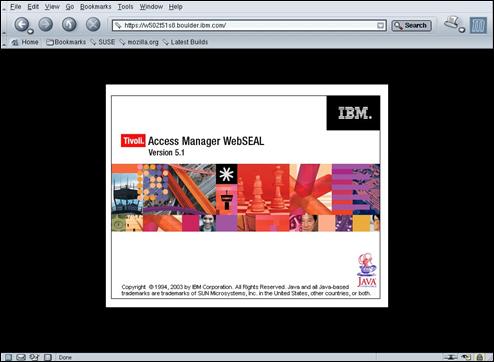Click the Java logo on WebSEAL page
The width and height of the screenshot is (494, 362).
coord(367,270)
